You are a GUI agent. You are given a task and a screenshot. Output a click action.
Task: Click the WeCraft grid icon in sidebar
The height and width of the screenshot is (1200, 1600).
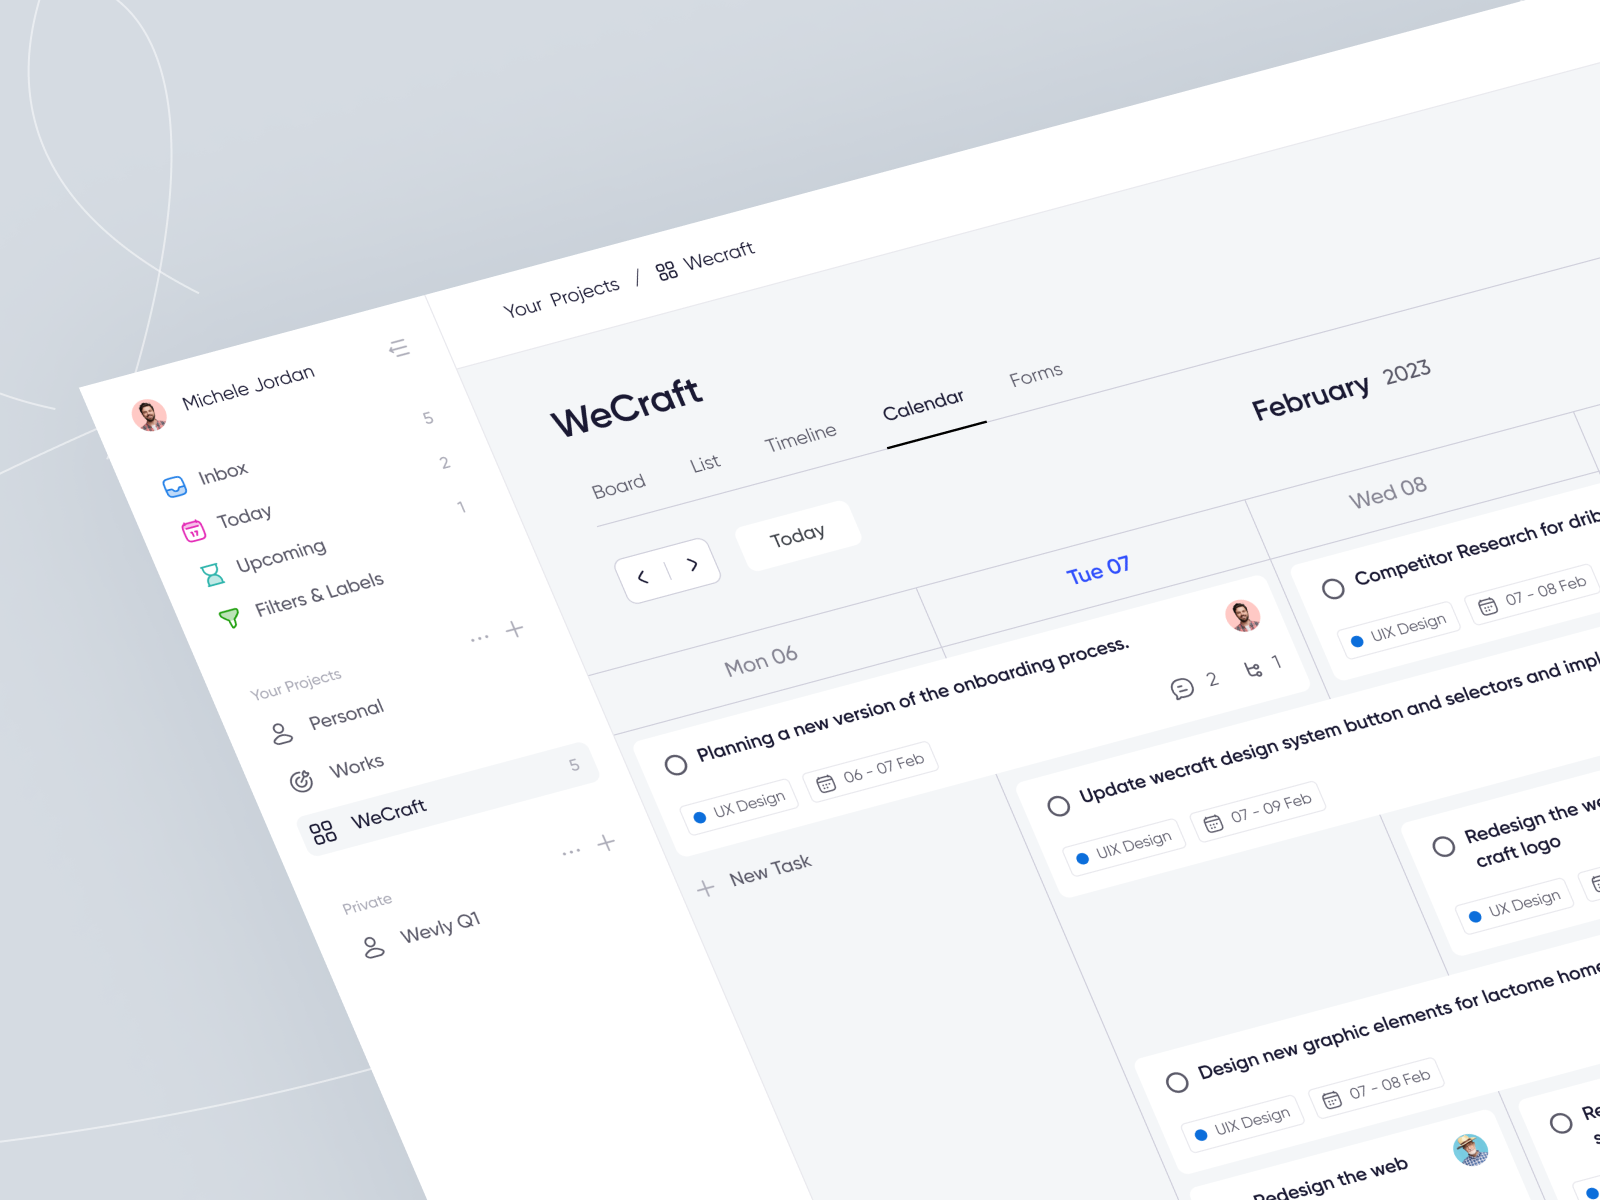(323, 832)
